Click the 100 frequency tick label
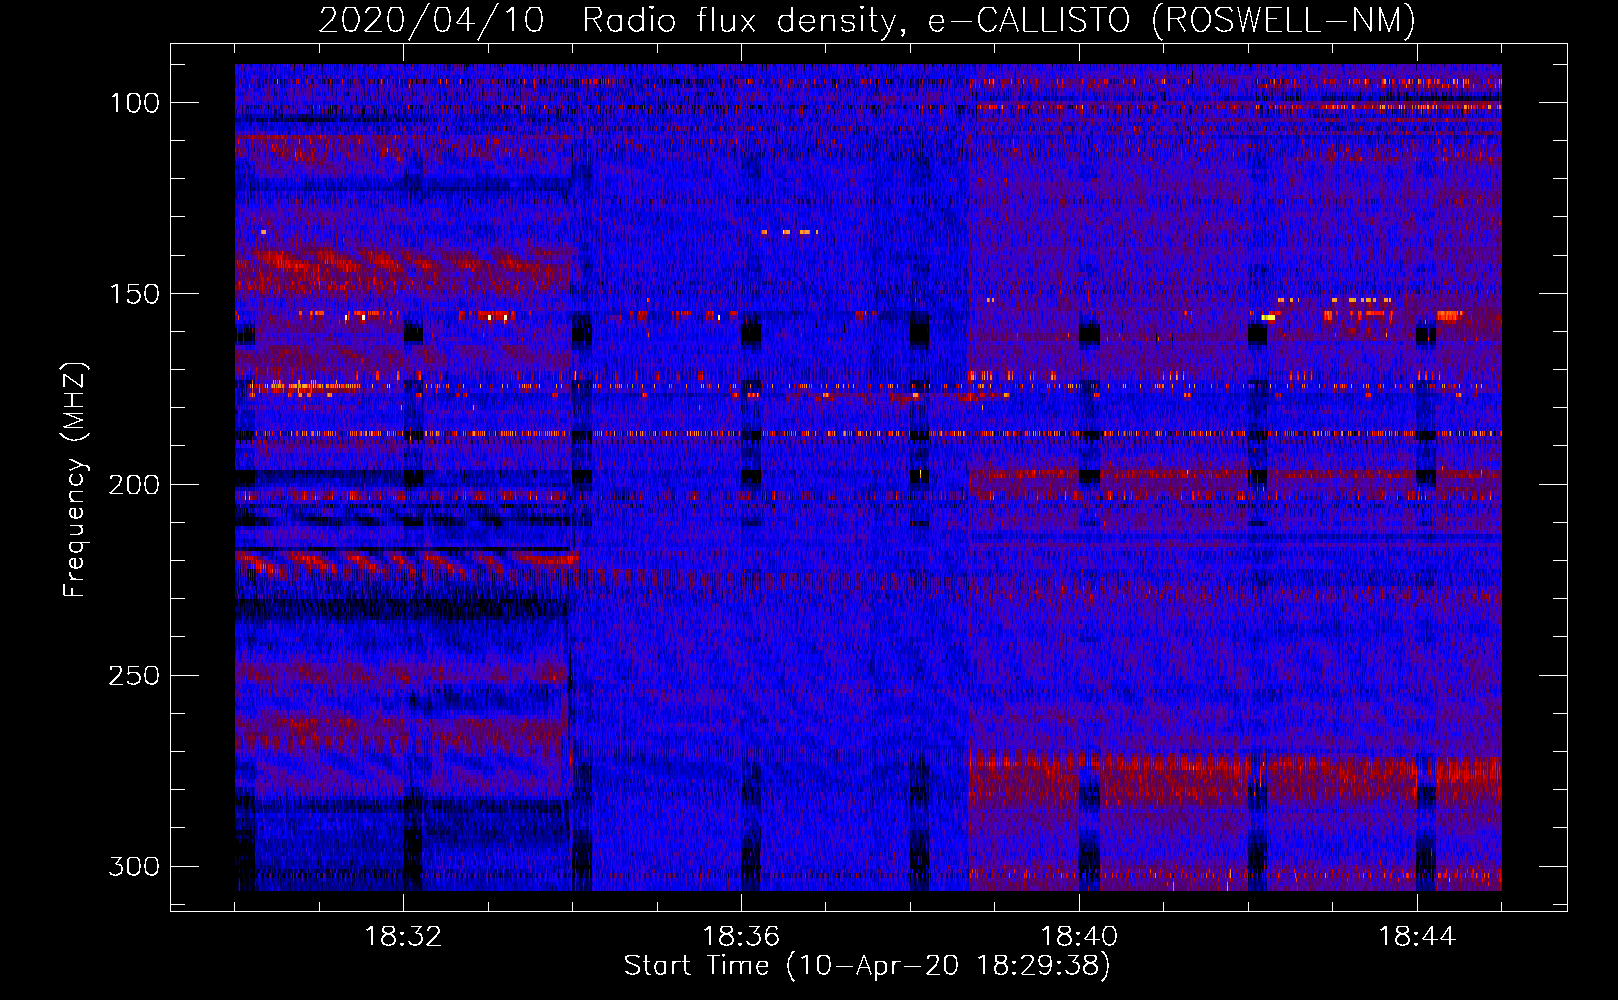This screenshot has height=1000, width=1618. pyautogui.click(x=134, y=103)
